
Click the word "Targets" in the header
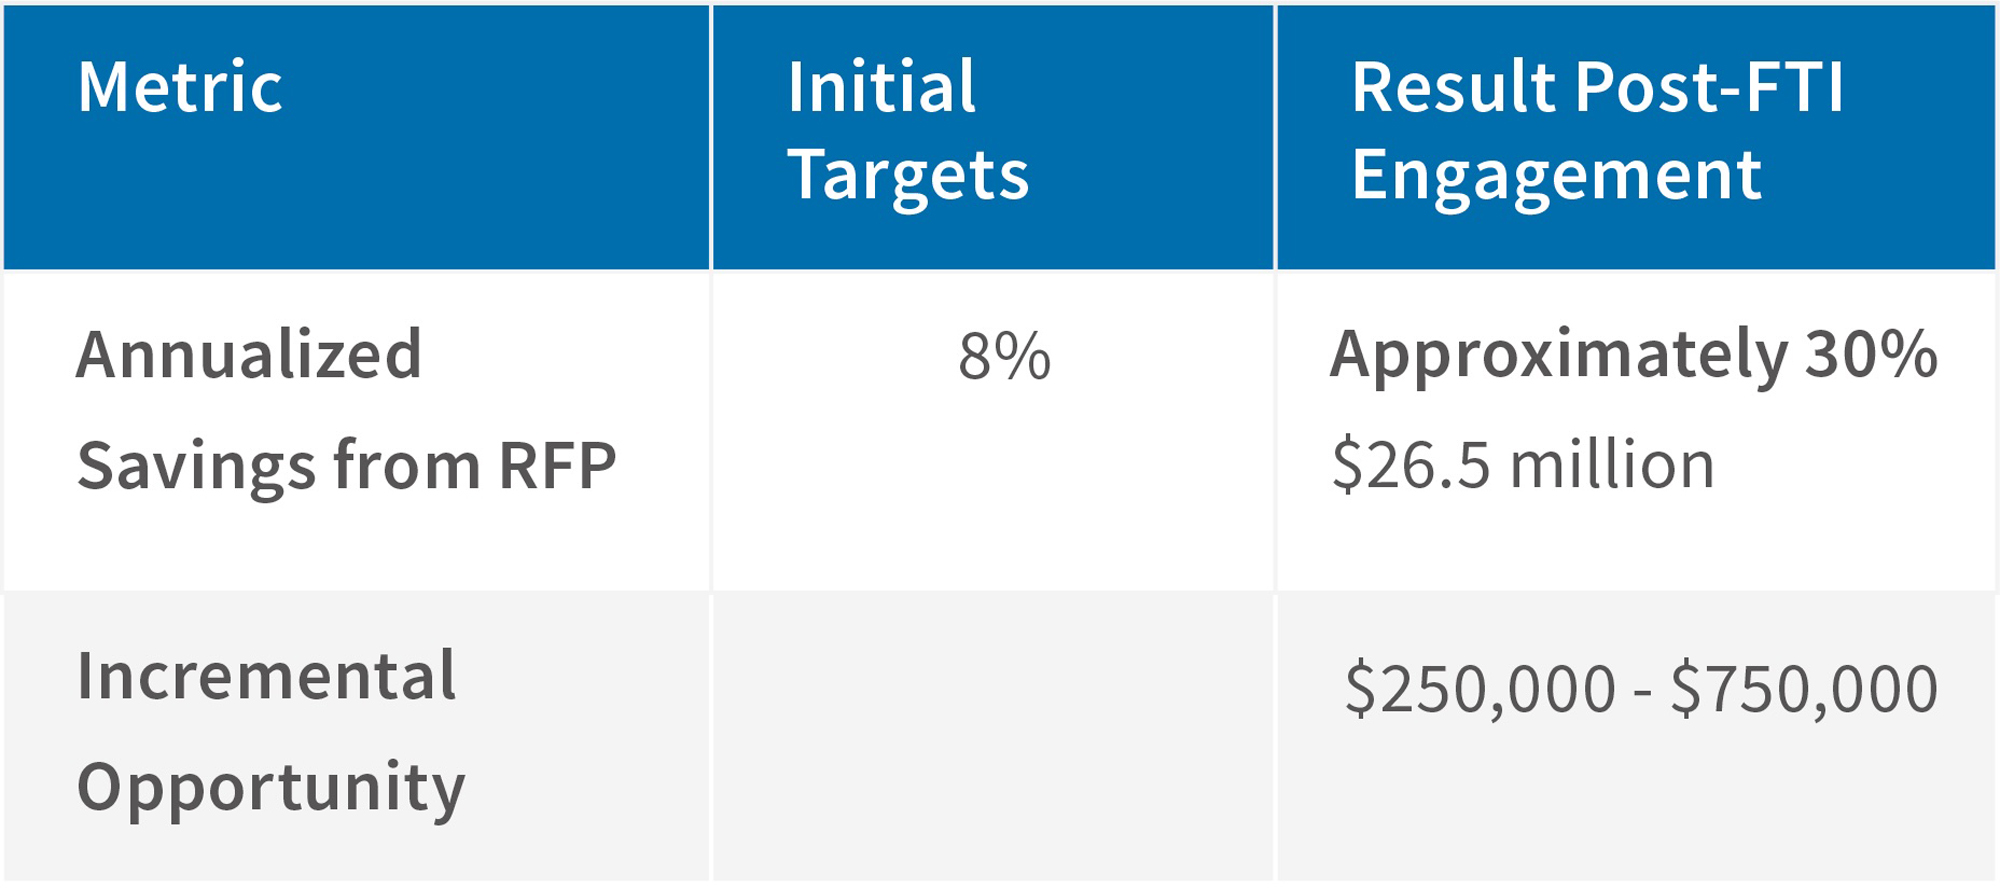907,176
